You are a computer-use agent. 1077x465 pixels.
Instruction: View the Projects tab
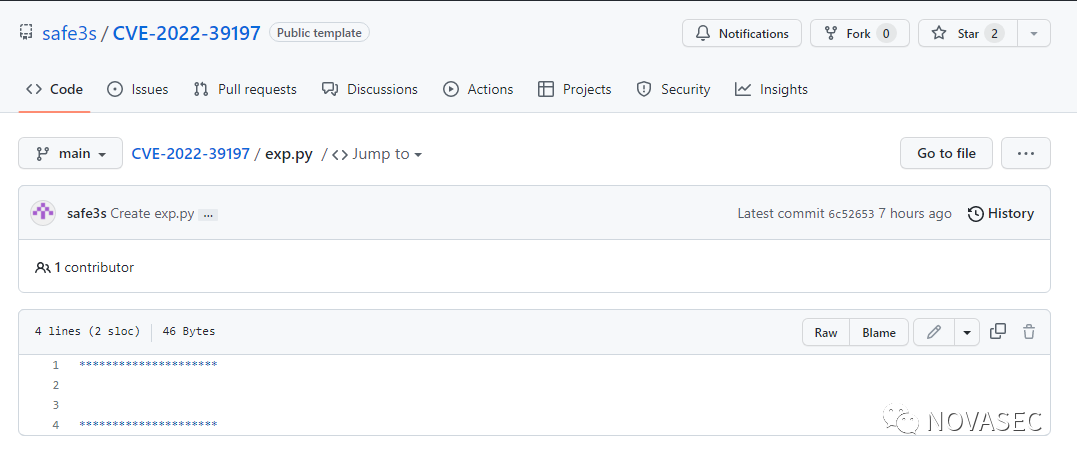(x=574, y=89)
